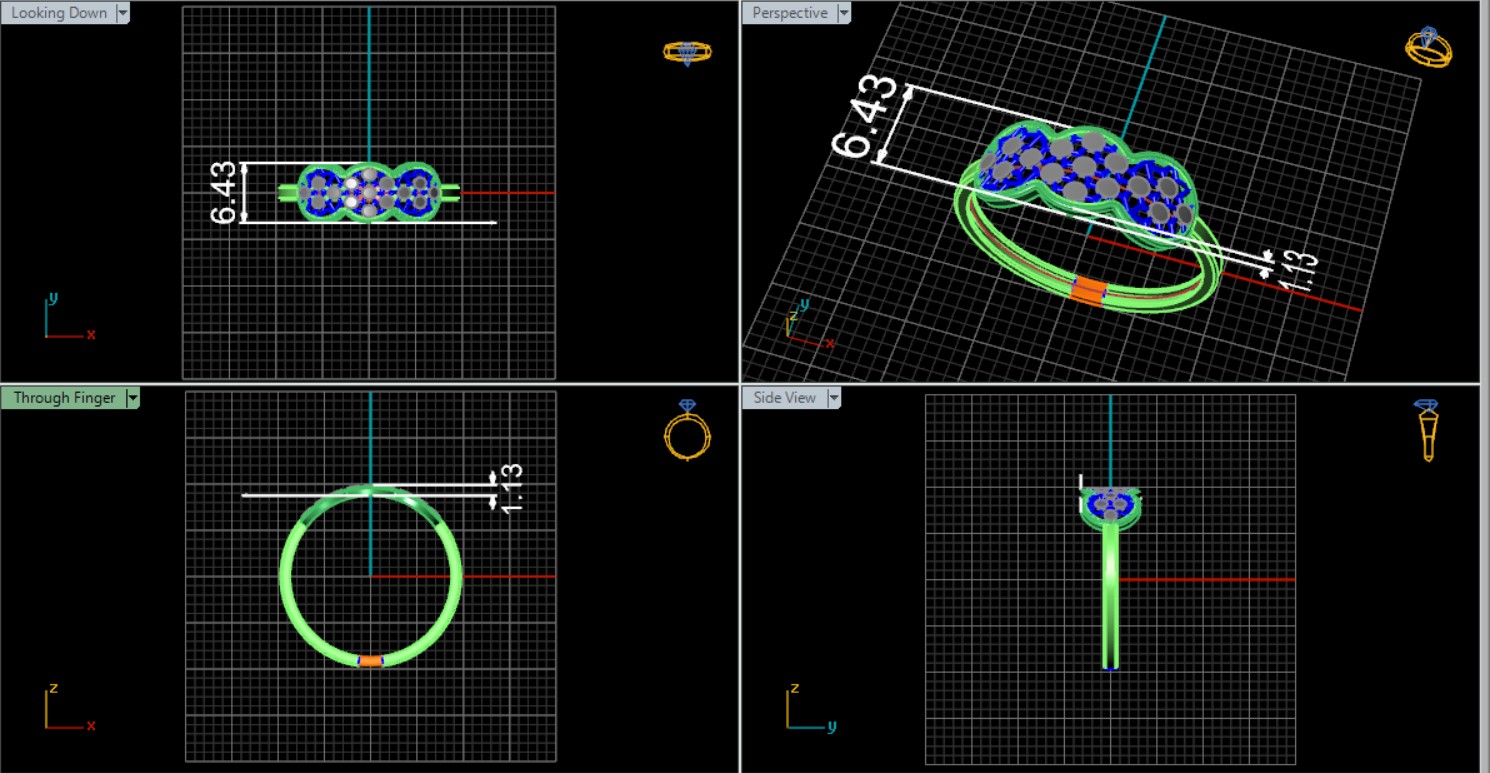Open the Looking Down viewport dropdown arrow

pos(123,13)
